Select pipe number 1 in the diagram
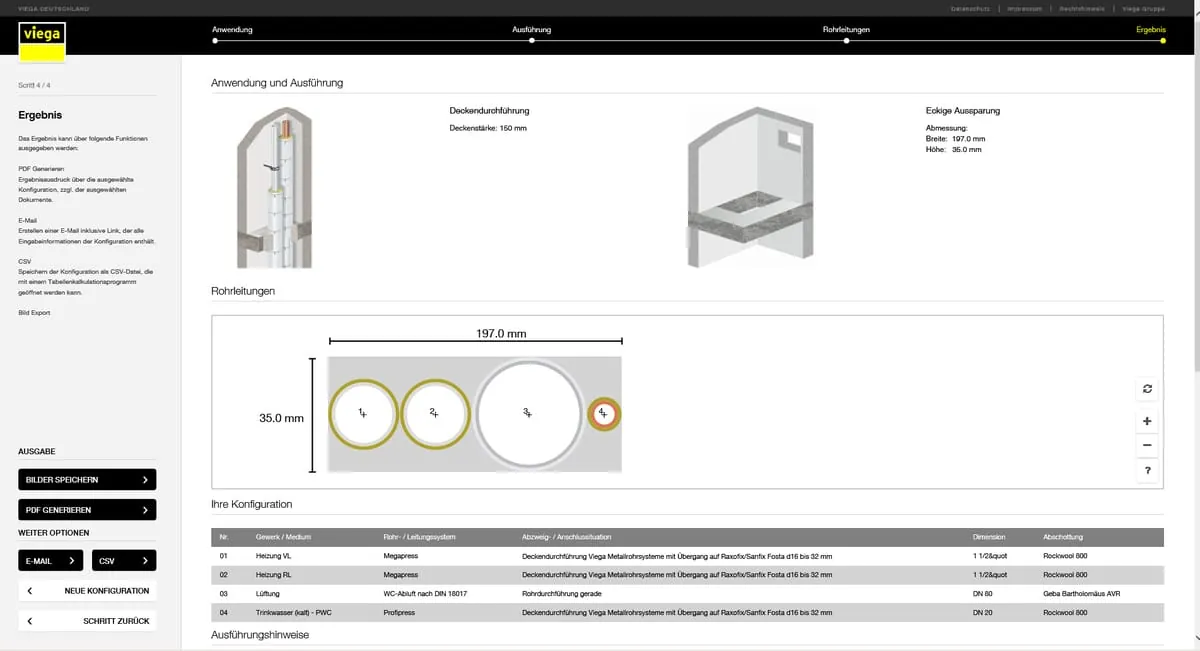Image resolution: width=1200 pixels, height=651 pixels. coord(362,413)
